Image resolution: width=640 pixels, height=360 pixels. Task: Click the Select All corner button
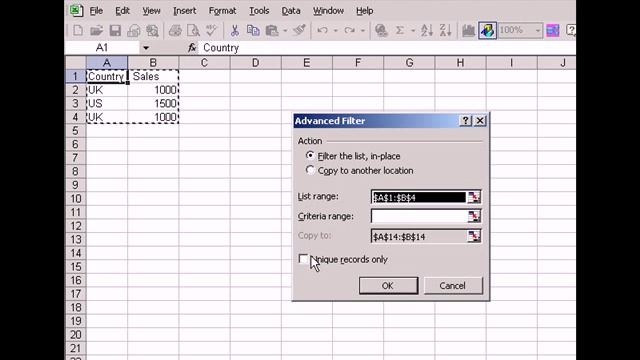point(76,63)
